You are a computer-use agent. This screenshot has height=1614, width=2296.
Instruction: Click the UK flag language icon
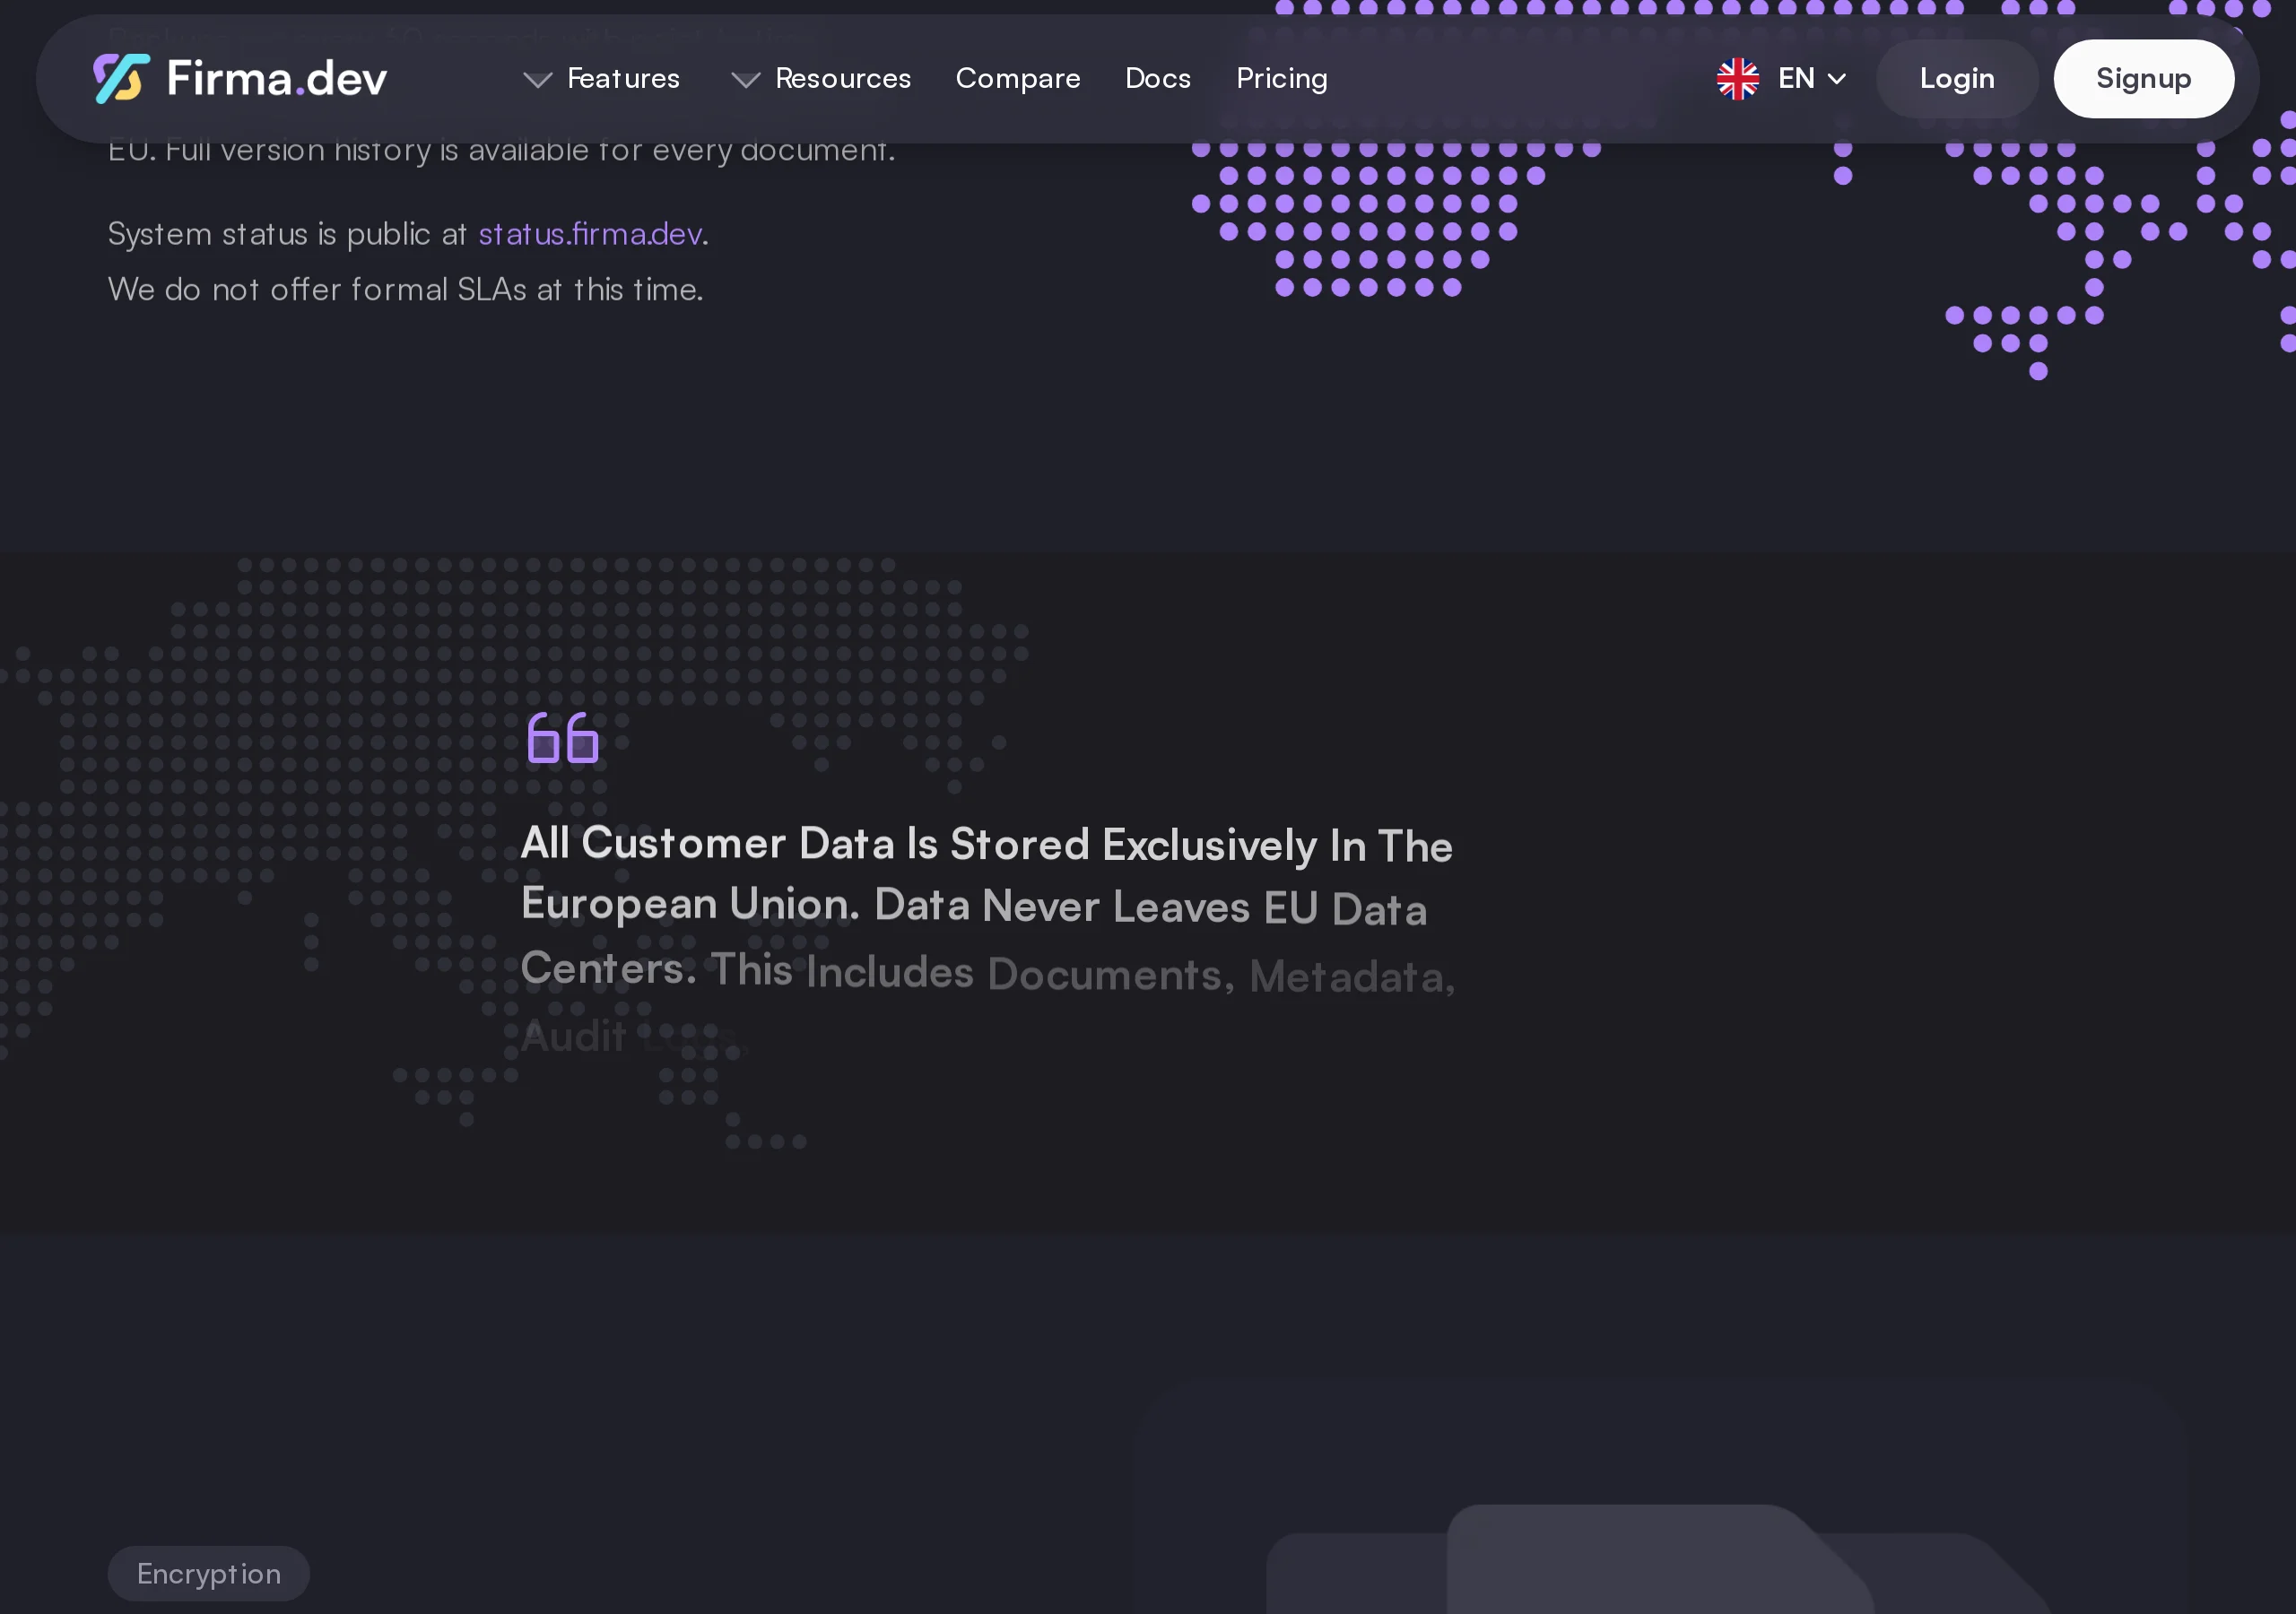[1738, 78]
